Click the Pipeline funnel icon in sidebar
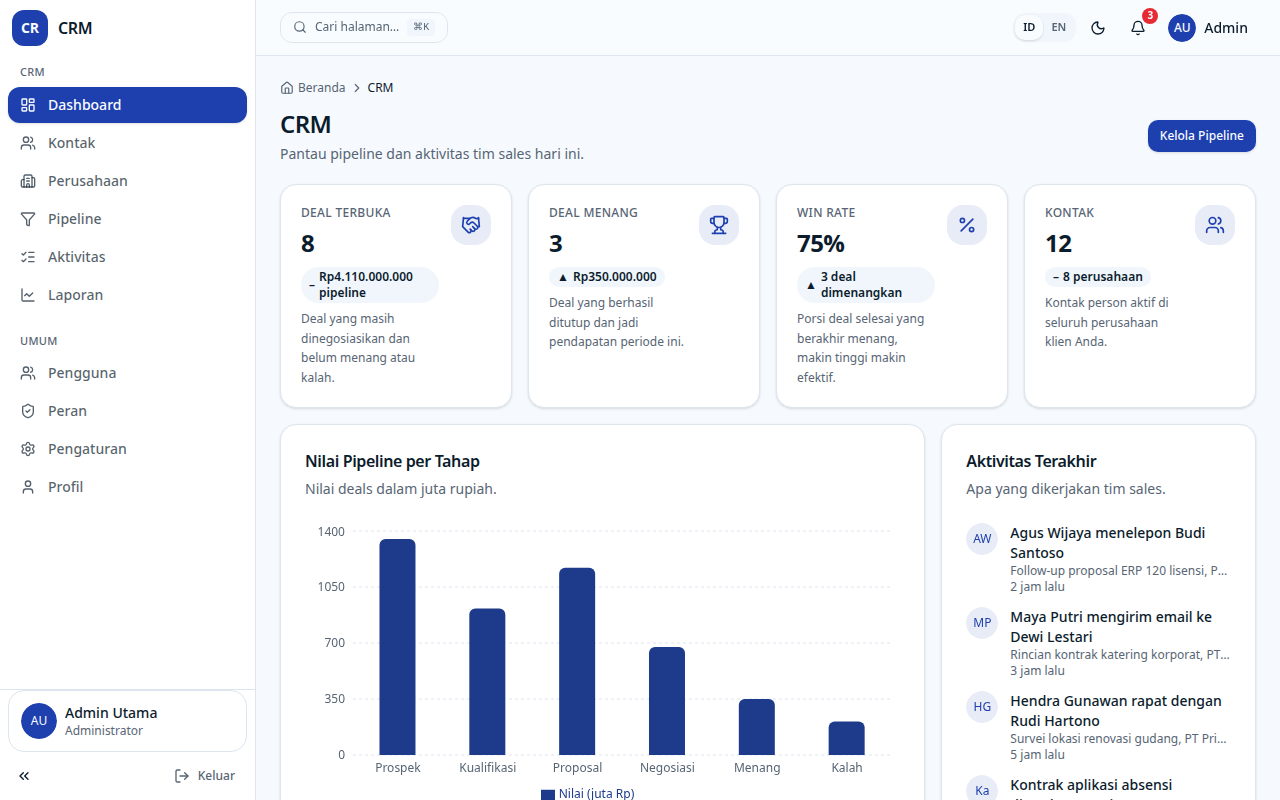The height and width of the screenshot is (800, 1280). click(x=28, y=219)
